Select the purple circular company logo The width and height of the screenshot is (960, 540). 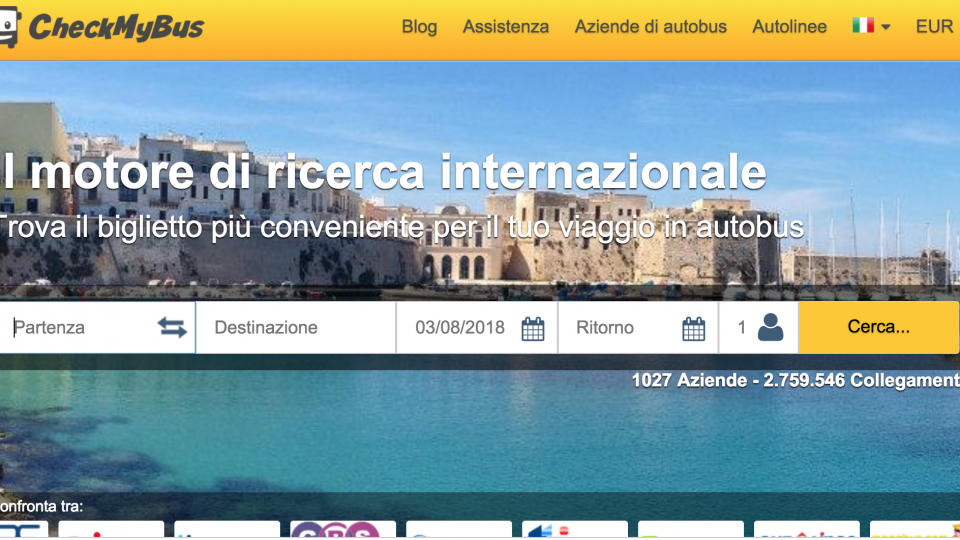342,530
